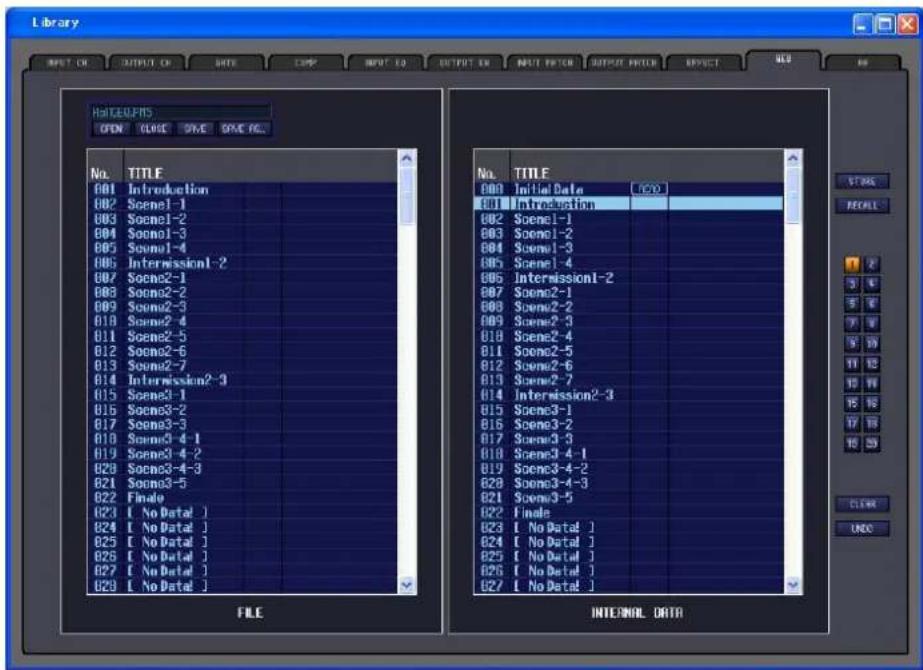Switch to the OUTPUT EQ tab

click(x=464, y=63)
